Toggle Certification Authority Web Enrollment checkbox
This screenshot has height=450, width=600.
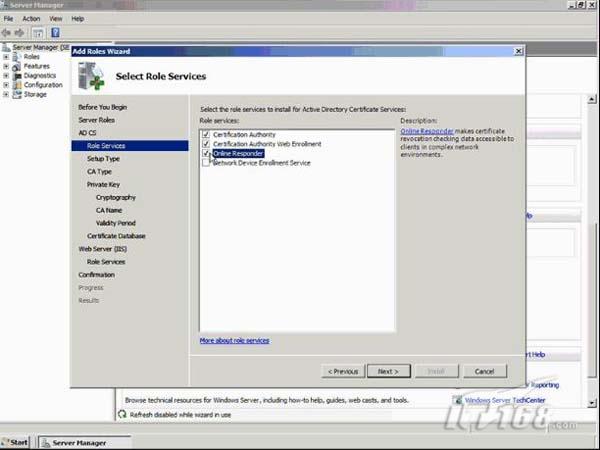(206, 144)
